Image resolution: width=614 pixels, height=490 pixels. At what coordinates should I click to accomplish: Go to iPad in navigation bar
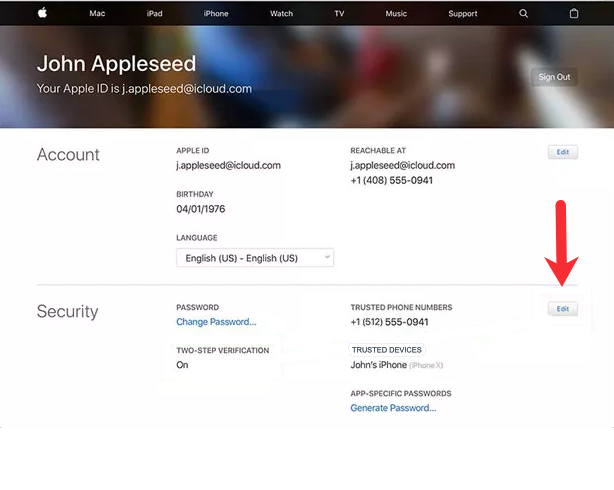click(155, 13)
